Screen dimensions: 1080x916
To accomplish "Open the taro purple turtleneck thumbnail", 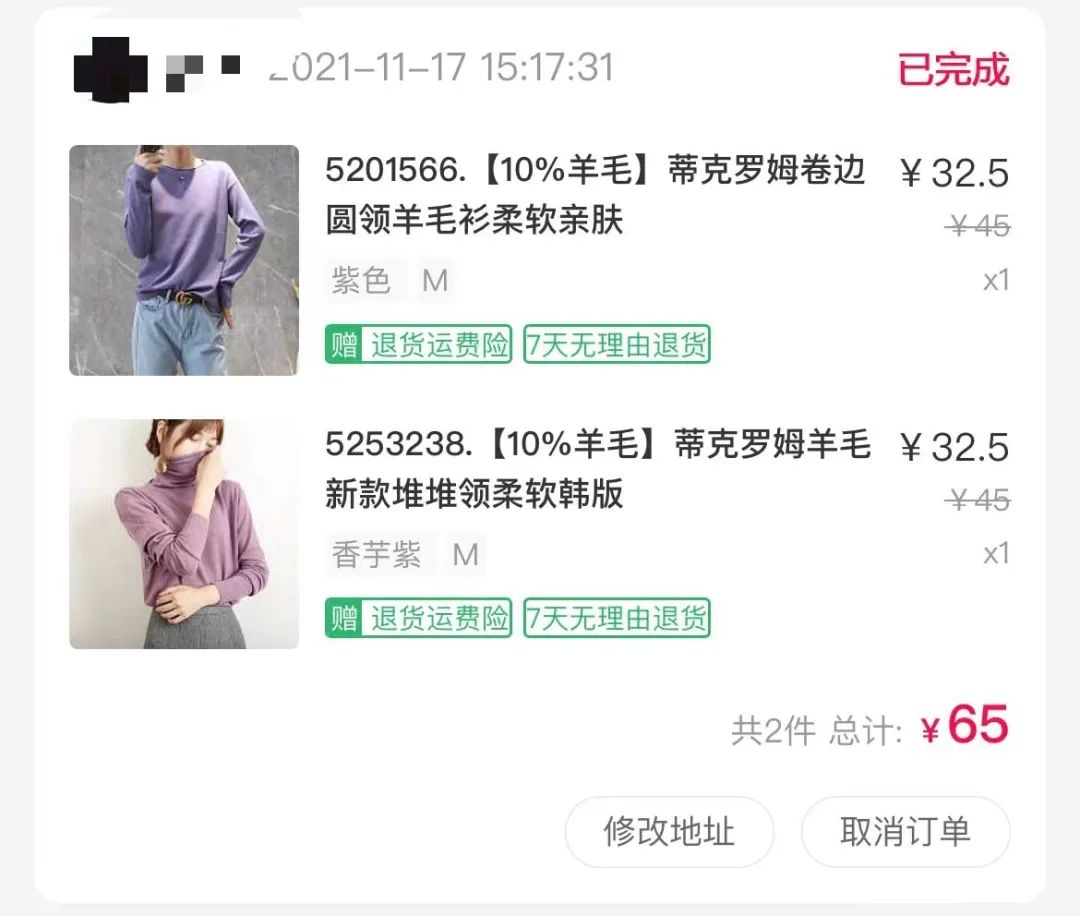I will pyautogui.click(x=184, y=534).
